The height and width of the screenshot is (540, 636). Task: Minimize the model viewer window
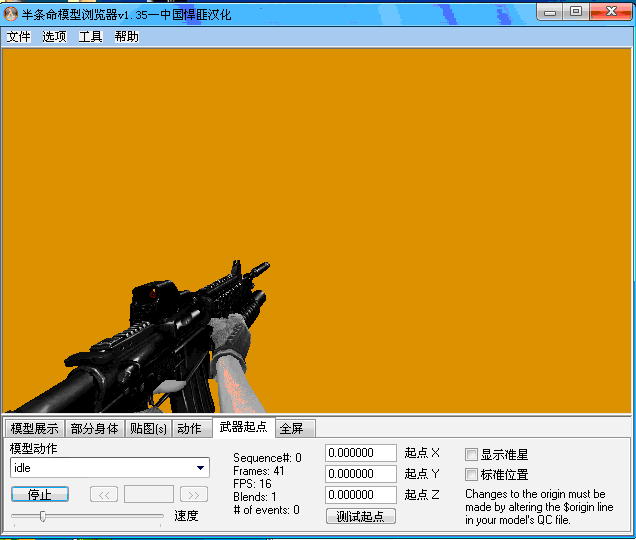[x=552, y=11]
